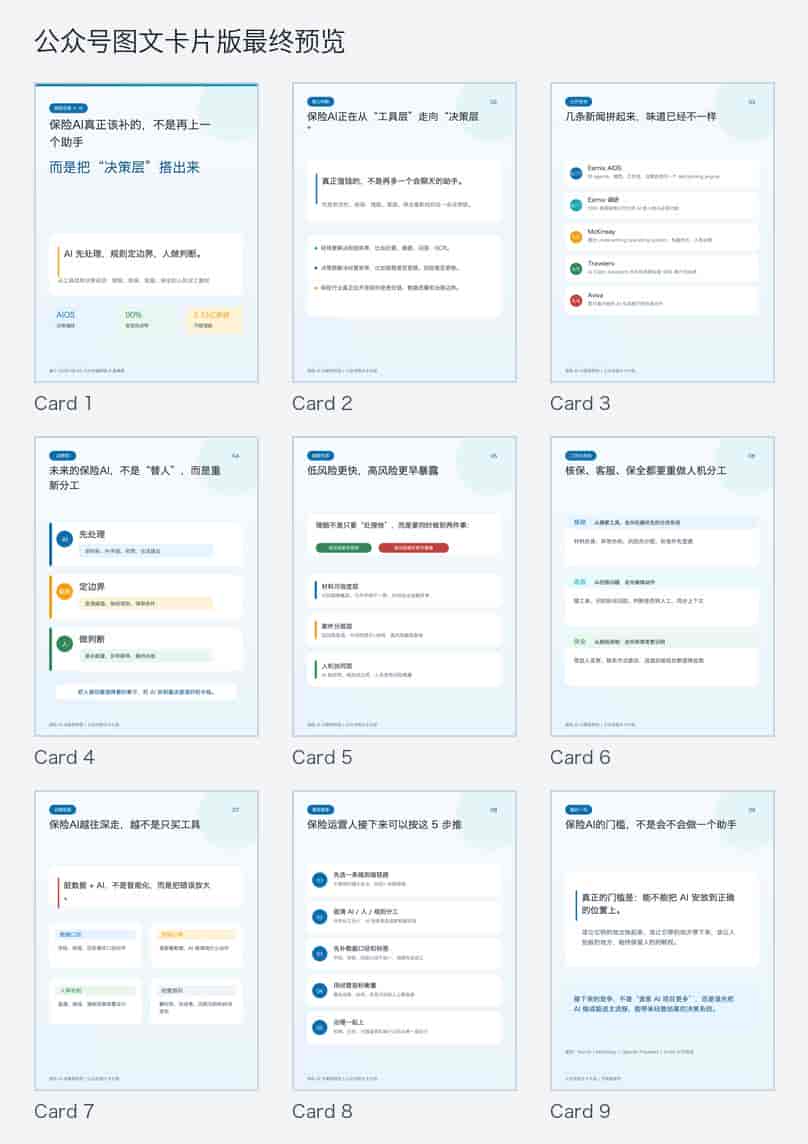Screen dimensions: 808x1144
Task: Open the Card 1 thumbnail
Action: pyautogui.click(x=146, y=233)
